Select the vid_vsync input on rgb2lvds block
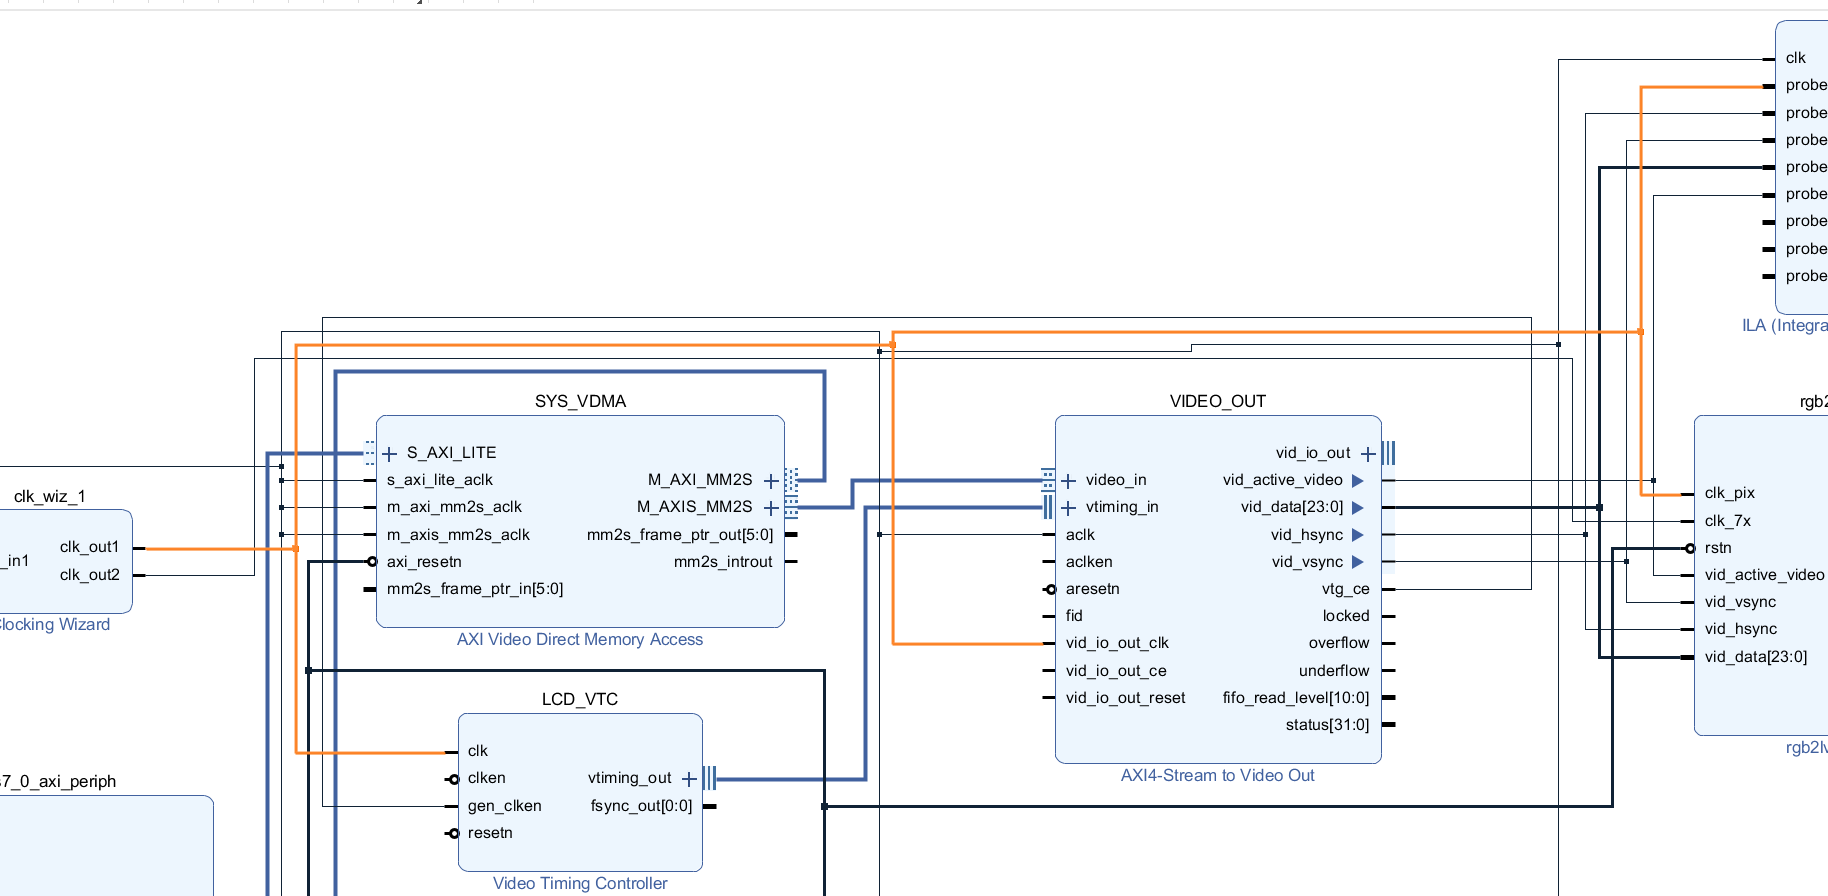This screenshot has height=896, width=1828. [x=1740, y=602]
